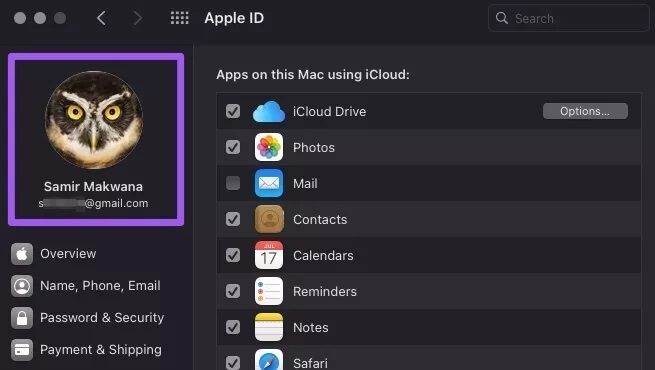Click the Notes label
Screen dimensions: 655x370
[311, 327]
